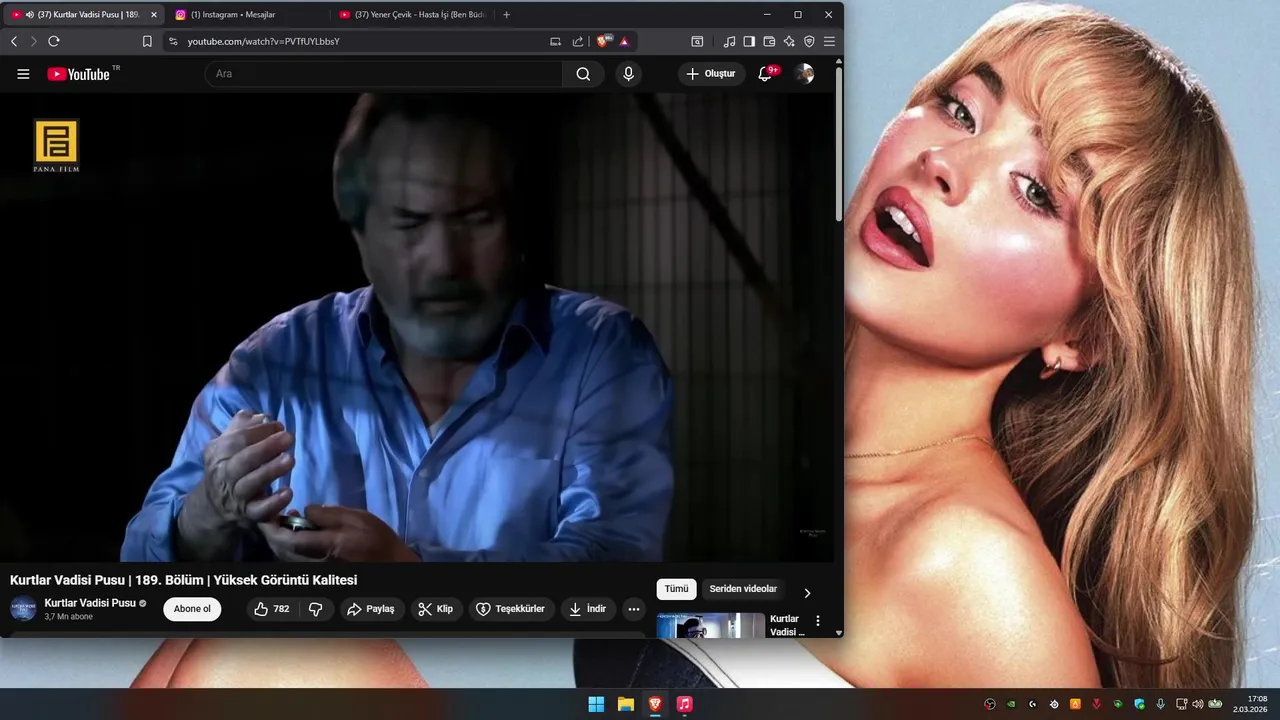Screen dimensions: 1280x720
Task: Switch to the Instagram Mesajlar tab
Action: (x=244, y=15)
